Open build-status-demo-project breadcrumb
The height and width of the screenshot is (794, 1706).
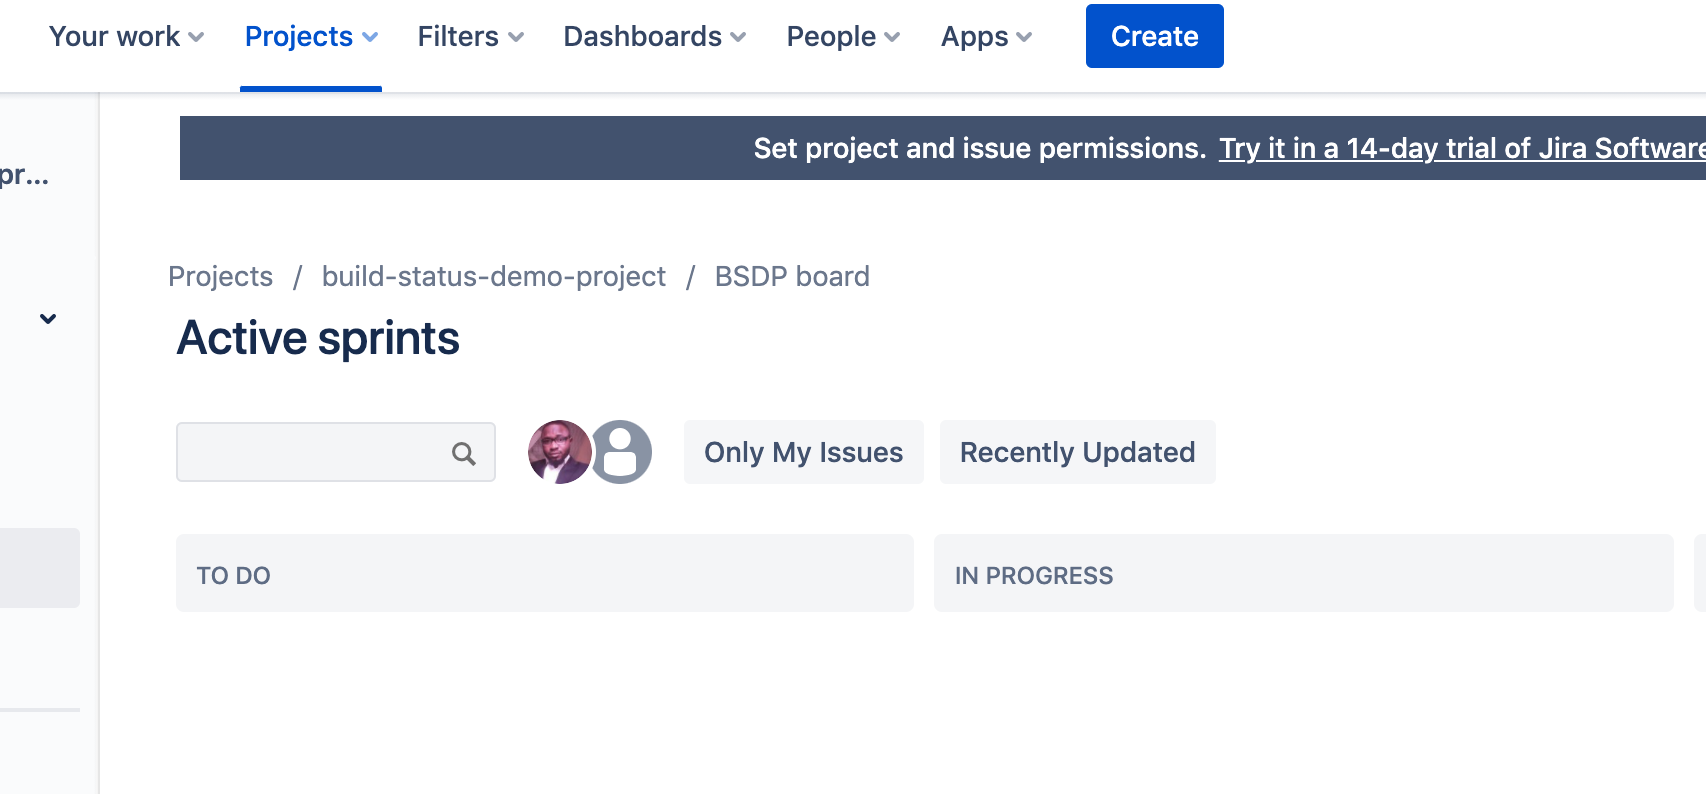(493, 276)
